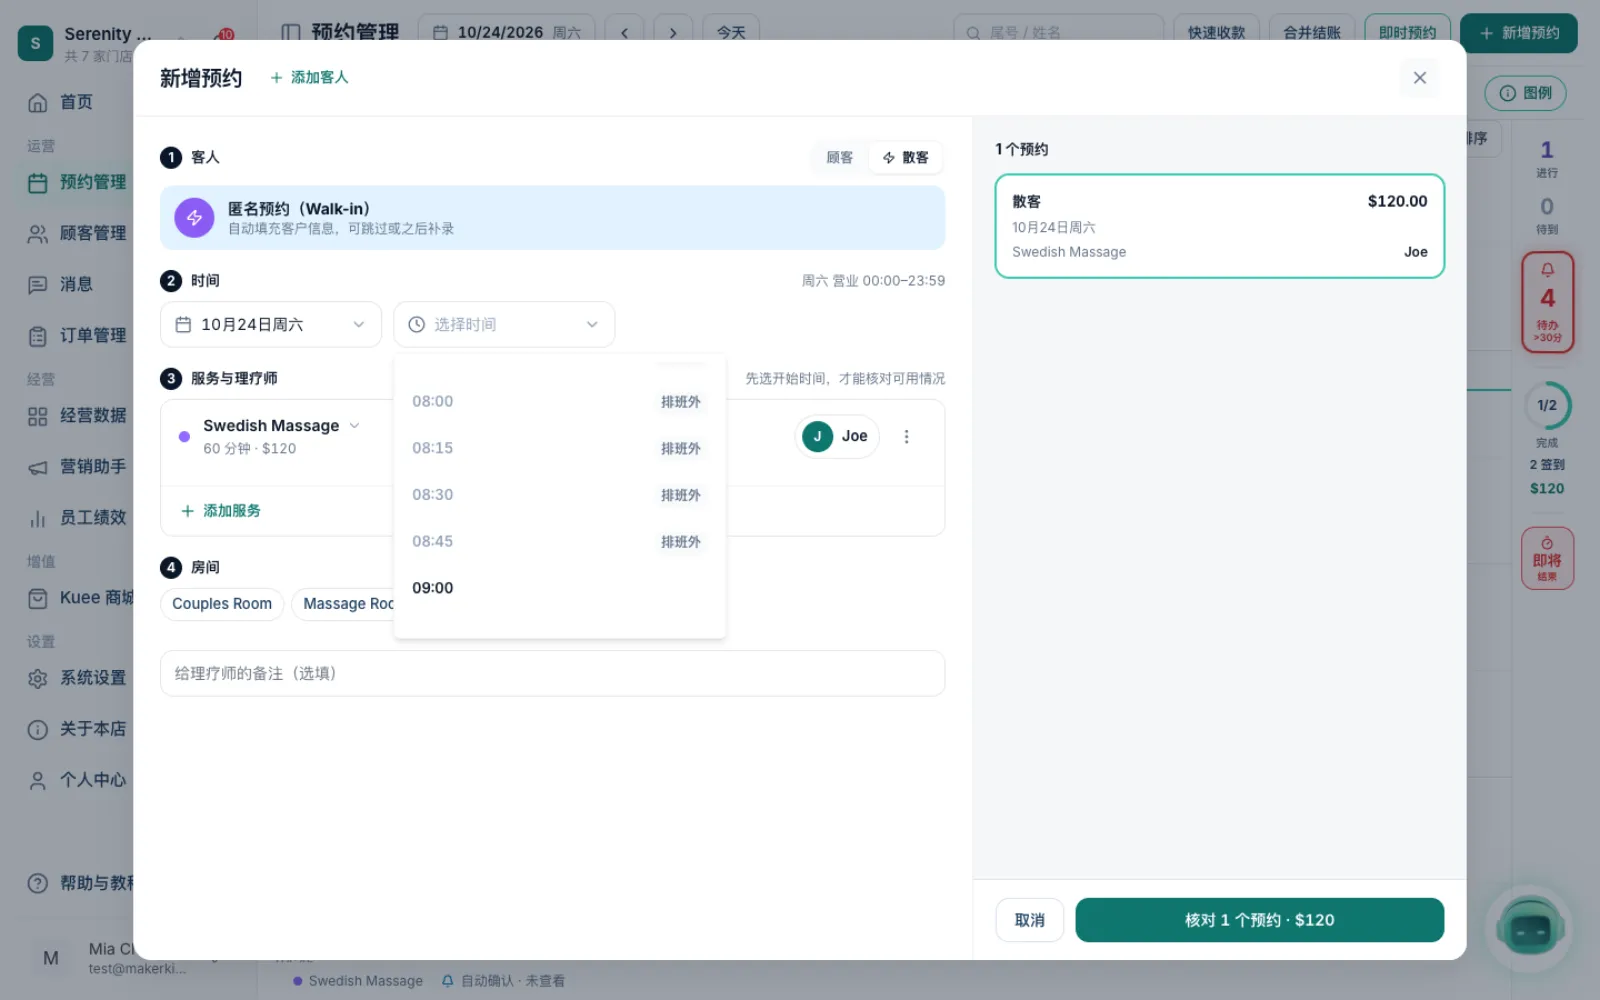
Task: Click the 4 待办 alert card
Action: 1547,302
